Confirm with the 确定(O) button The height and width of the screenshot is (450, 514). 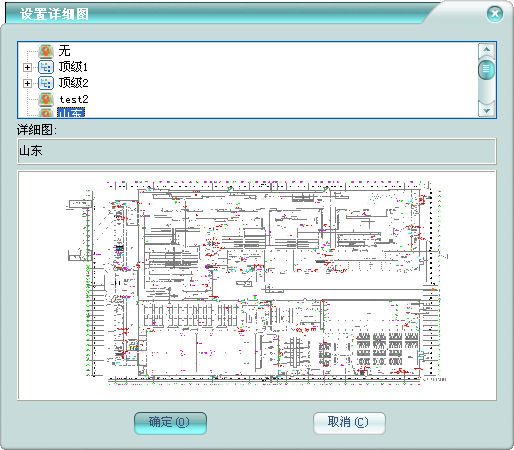point(170,423)
